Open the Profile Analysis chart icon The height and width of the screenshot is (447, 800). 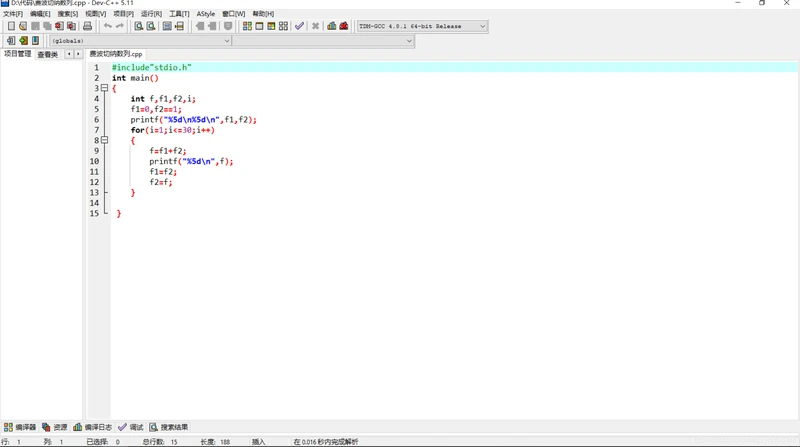coord(332,26)
